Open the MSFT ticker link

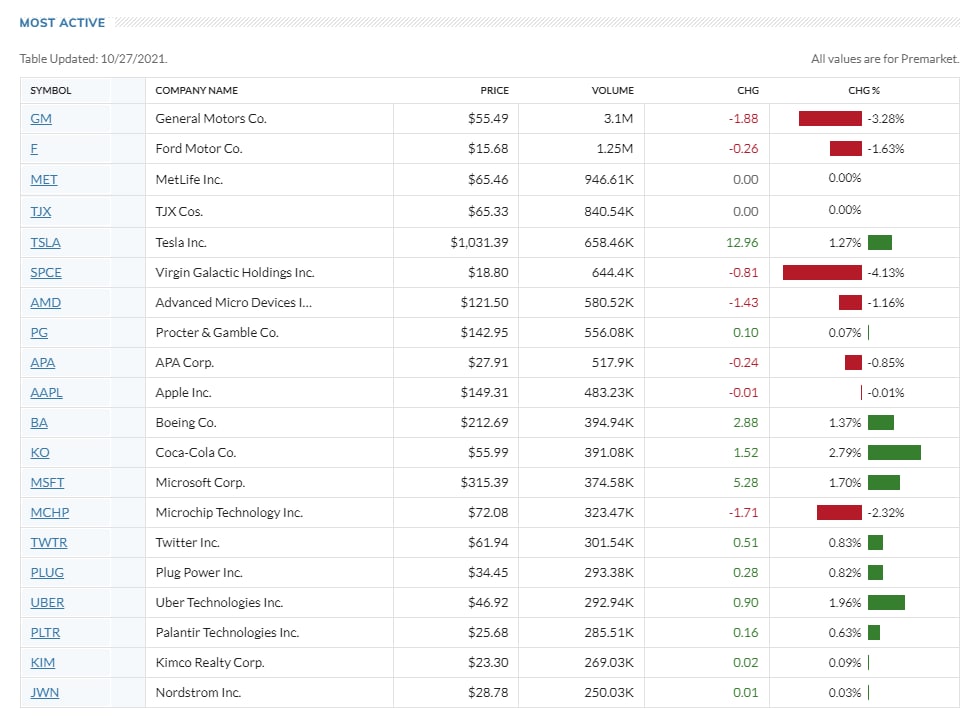(x=47, y=482)
